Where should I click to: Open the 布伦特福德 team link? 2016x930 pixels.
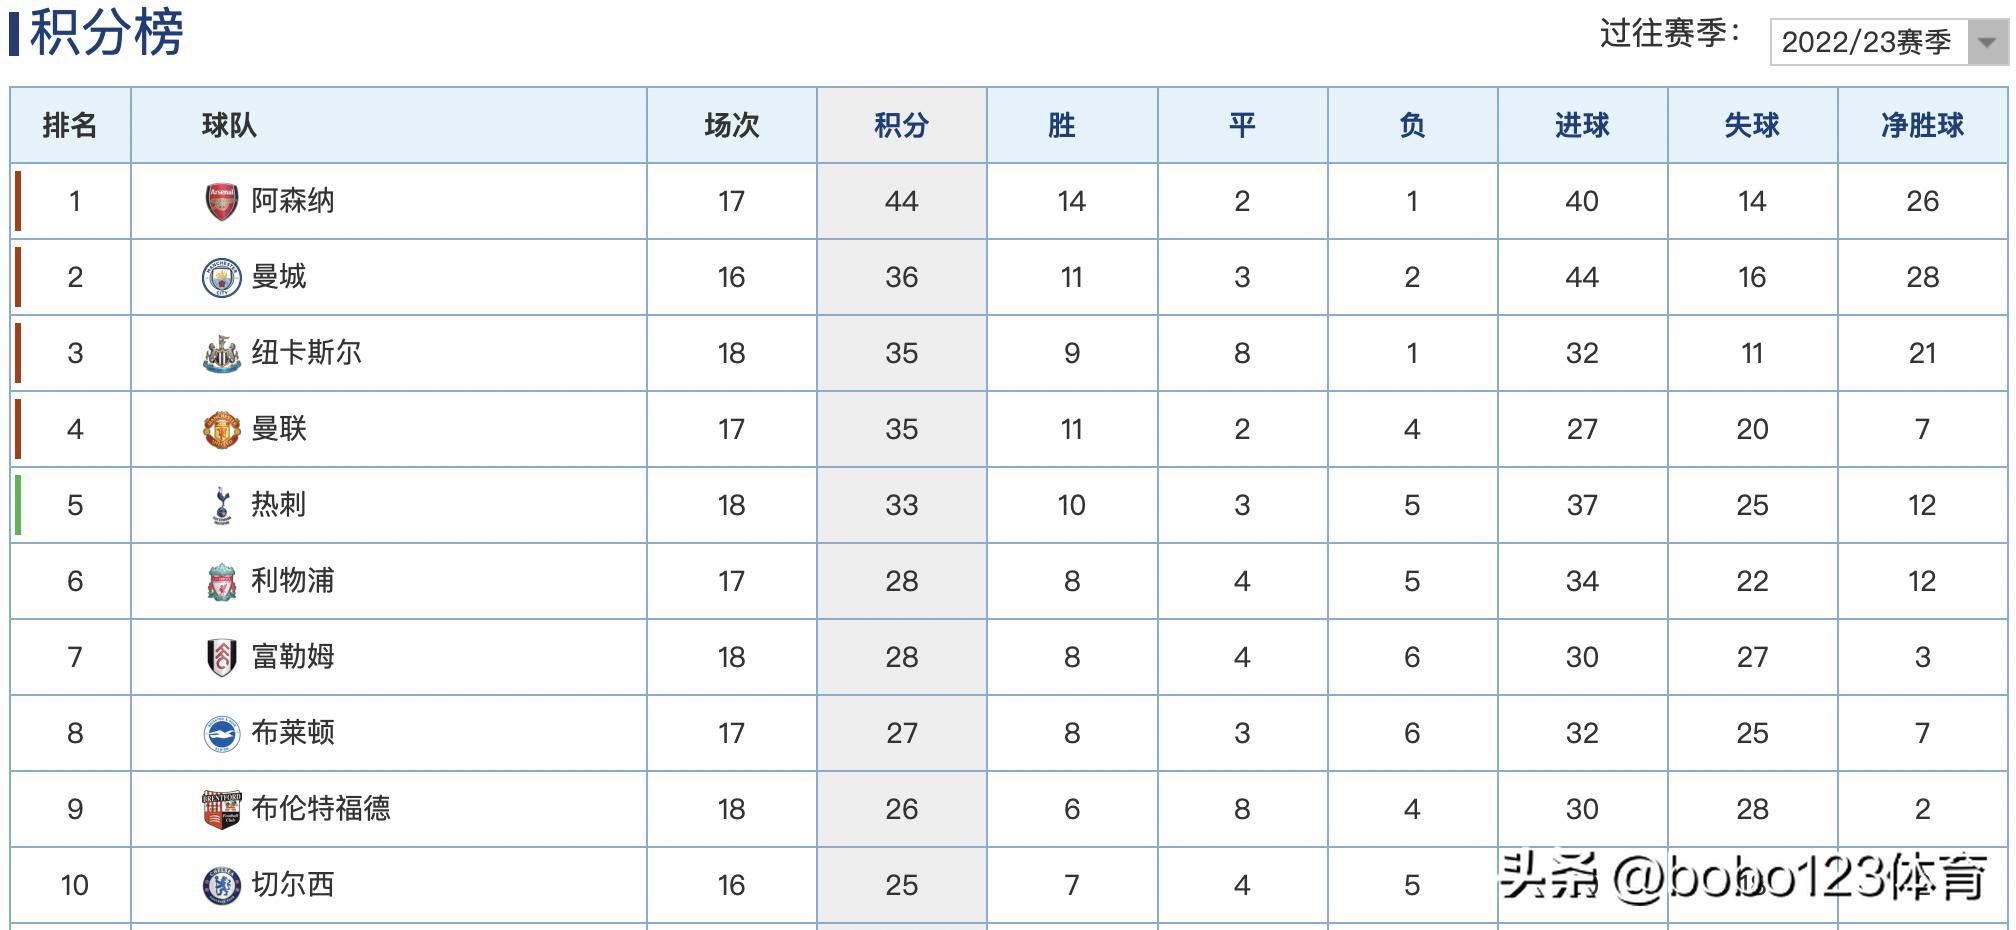click(320, 809)
